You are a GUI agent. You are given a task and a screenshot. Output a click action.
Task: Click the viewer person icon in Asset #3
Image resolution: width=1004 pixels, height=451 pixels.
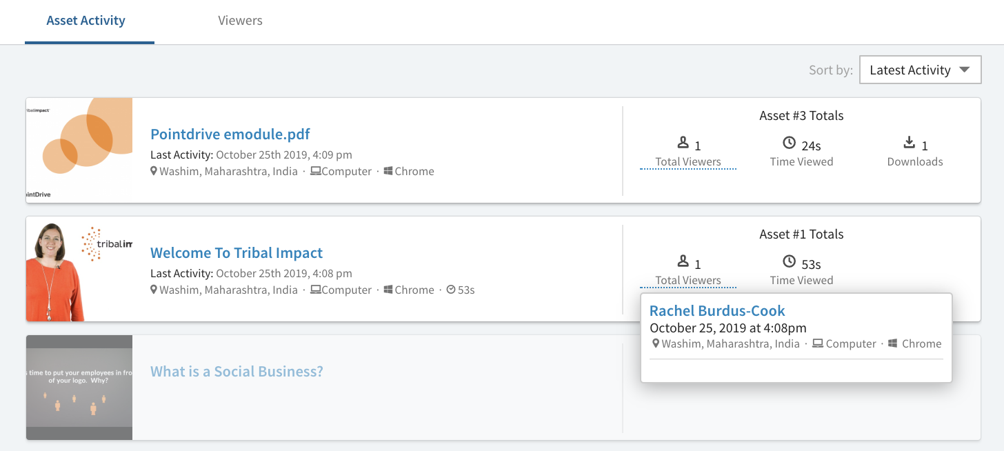[x=683, y=143]
